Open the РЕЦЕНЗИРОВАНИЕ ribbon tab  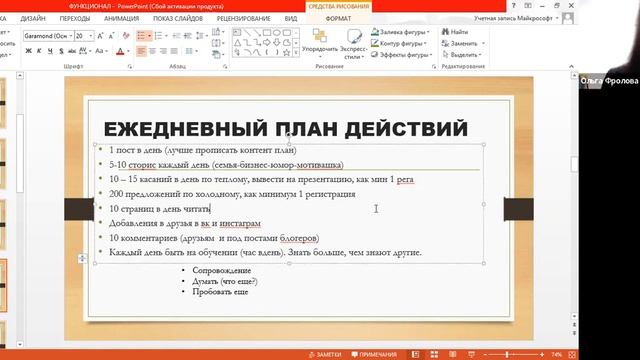(x=243, y=18)
